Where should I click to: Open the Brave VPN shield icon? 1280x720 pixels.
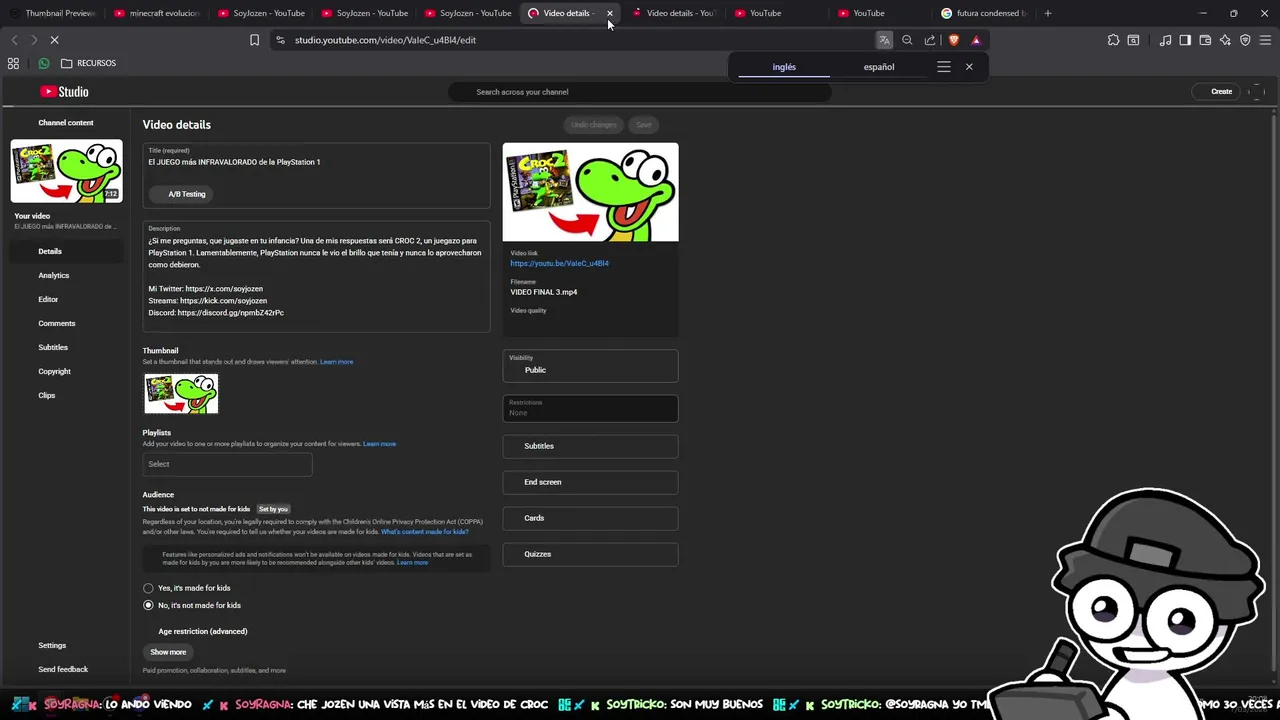[x=1245, y=40]
